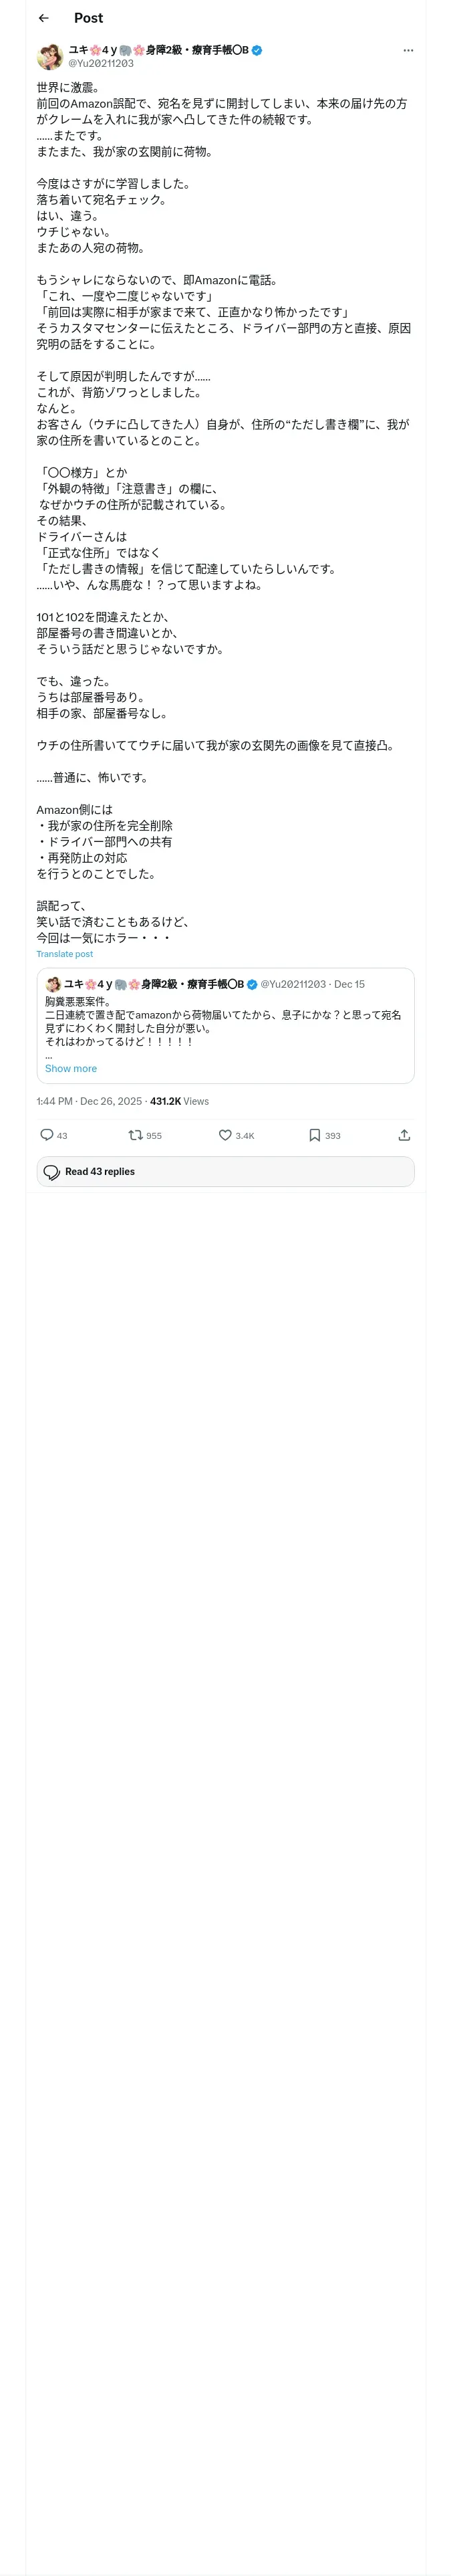Open the quoted post's Dec 15 date
Screen dimensions: 451x2576
350,984
